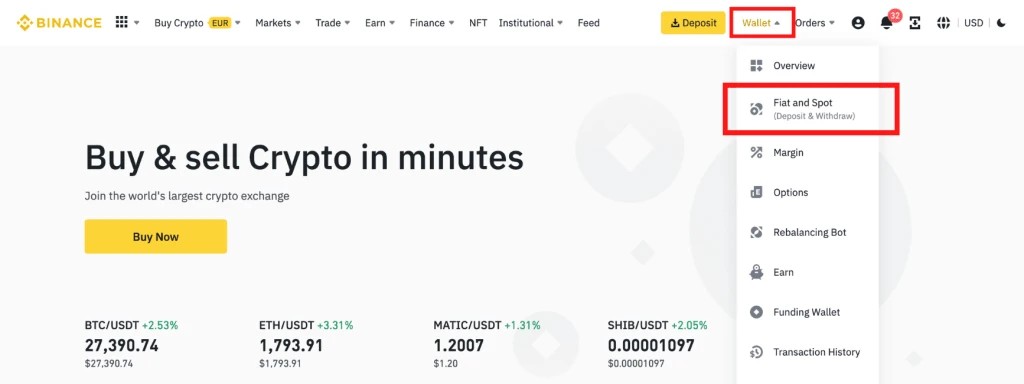The image size is (1024, 384).
Task: Click the BTC price 27,390.74
Action: tap(121, 345)
